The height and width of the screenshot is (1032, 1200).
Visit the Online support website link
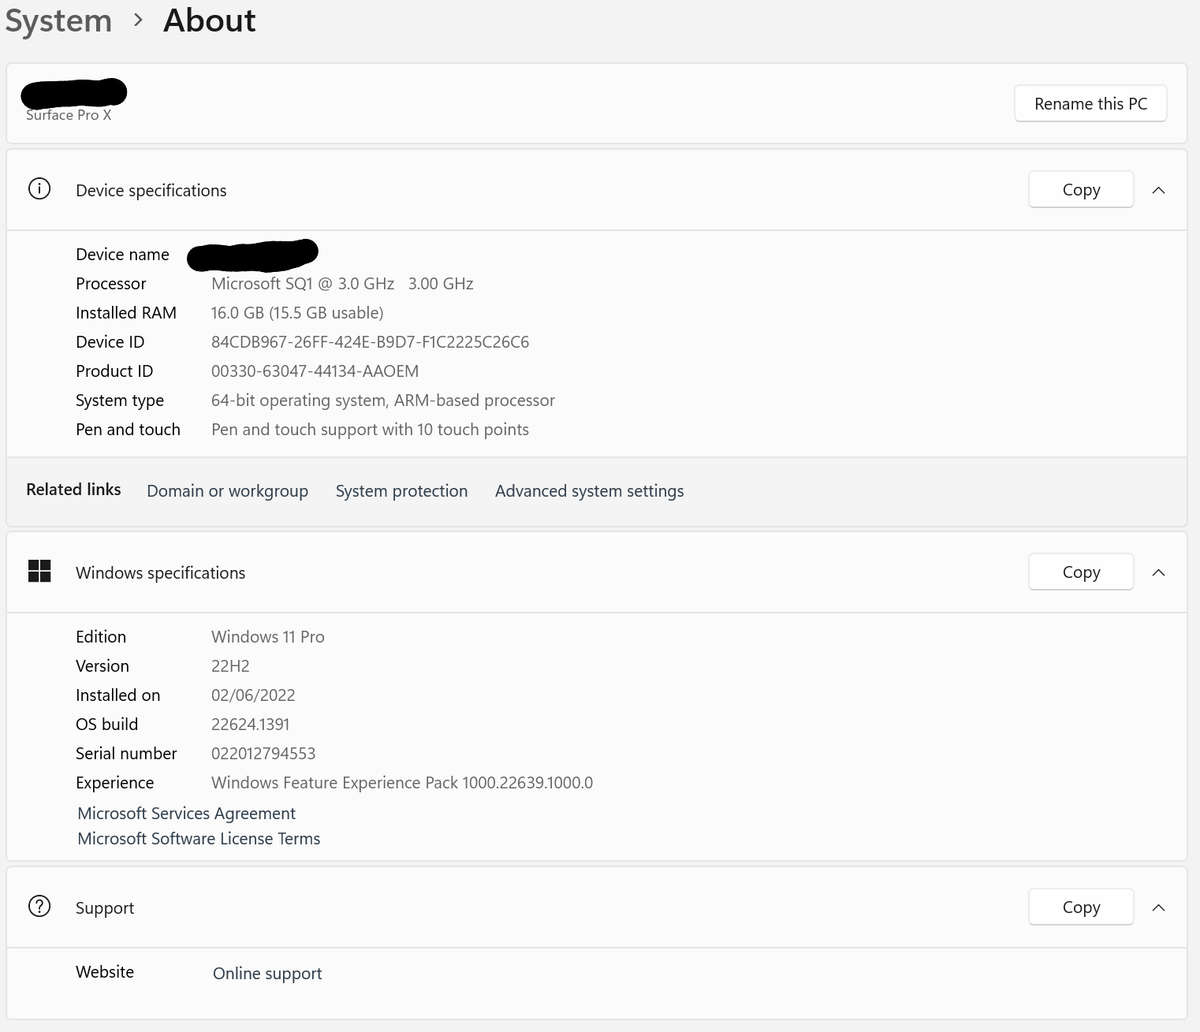[267, 973]
